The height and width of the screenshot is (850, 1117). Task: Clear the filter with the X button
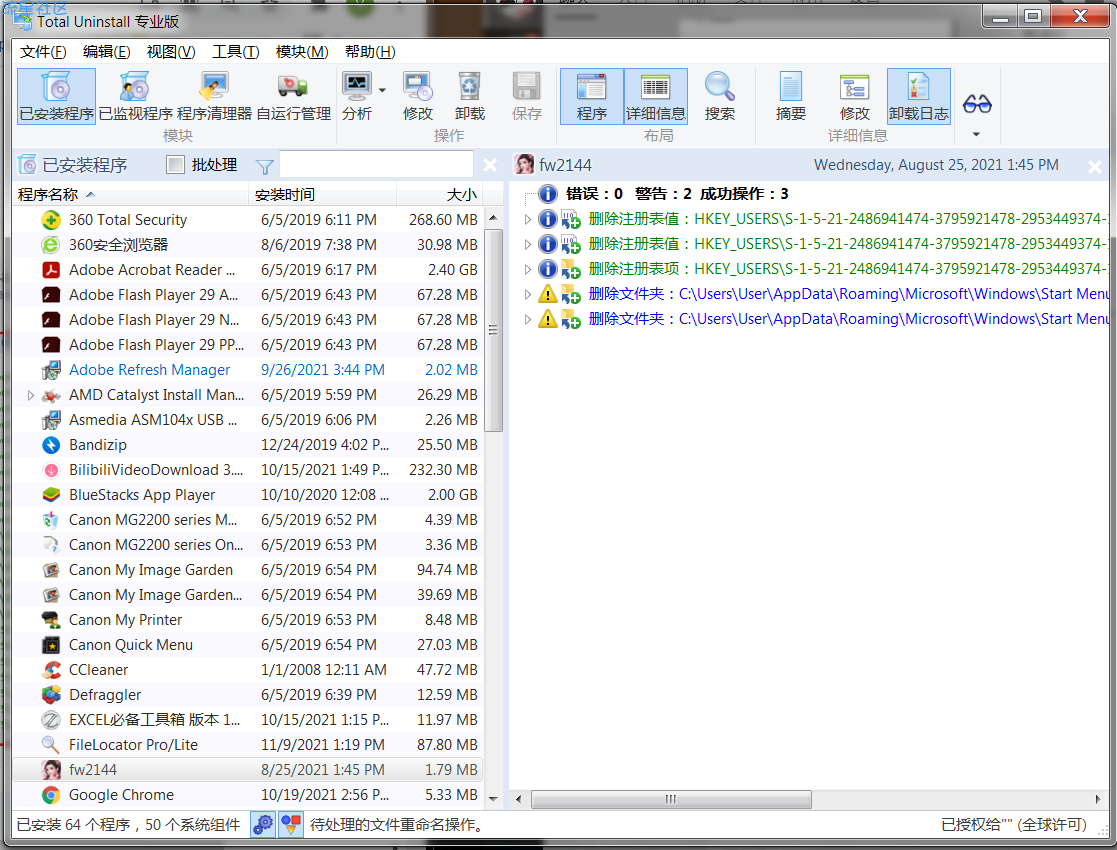(489, 165)
